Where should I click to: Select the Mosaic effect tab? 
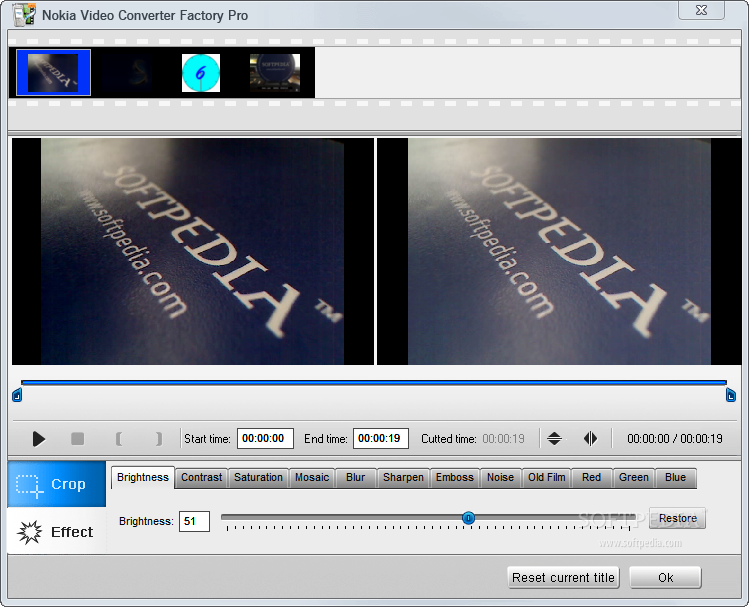click(312, 478)
